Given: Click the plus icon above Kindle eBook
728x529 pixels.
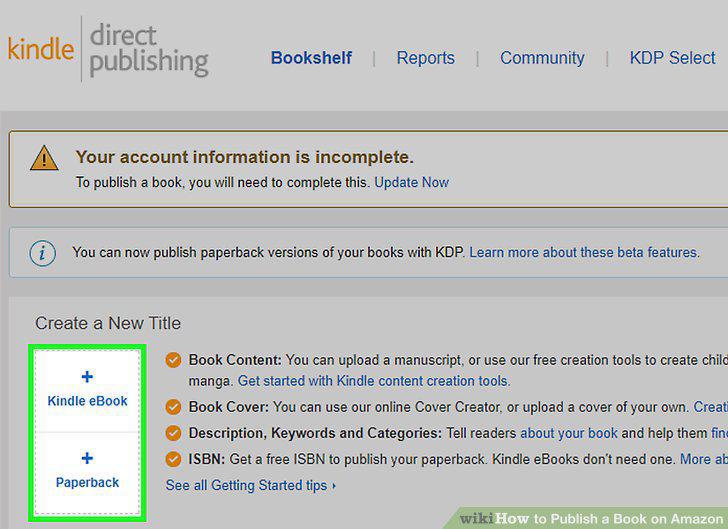Looking at the screenshot, I should 87,376.
